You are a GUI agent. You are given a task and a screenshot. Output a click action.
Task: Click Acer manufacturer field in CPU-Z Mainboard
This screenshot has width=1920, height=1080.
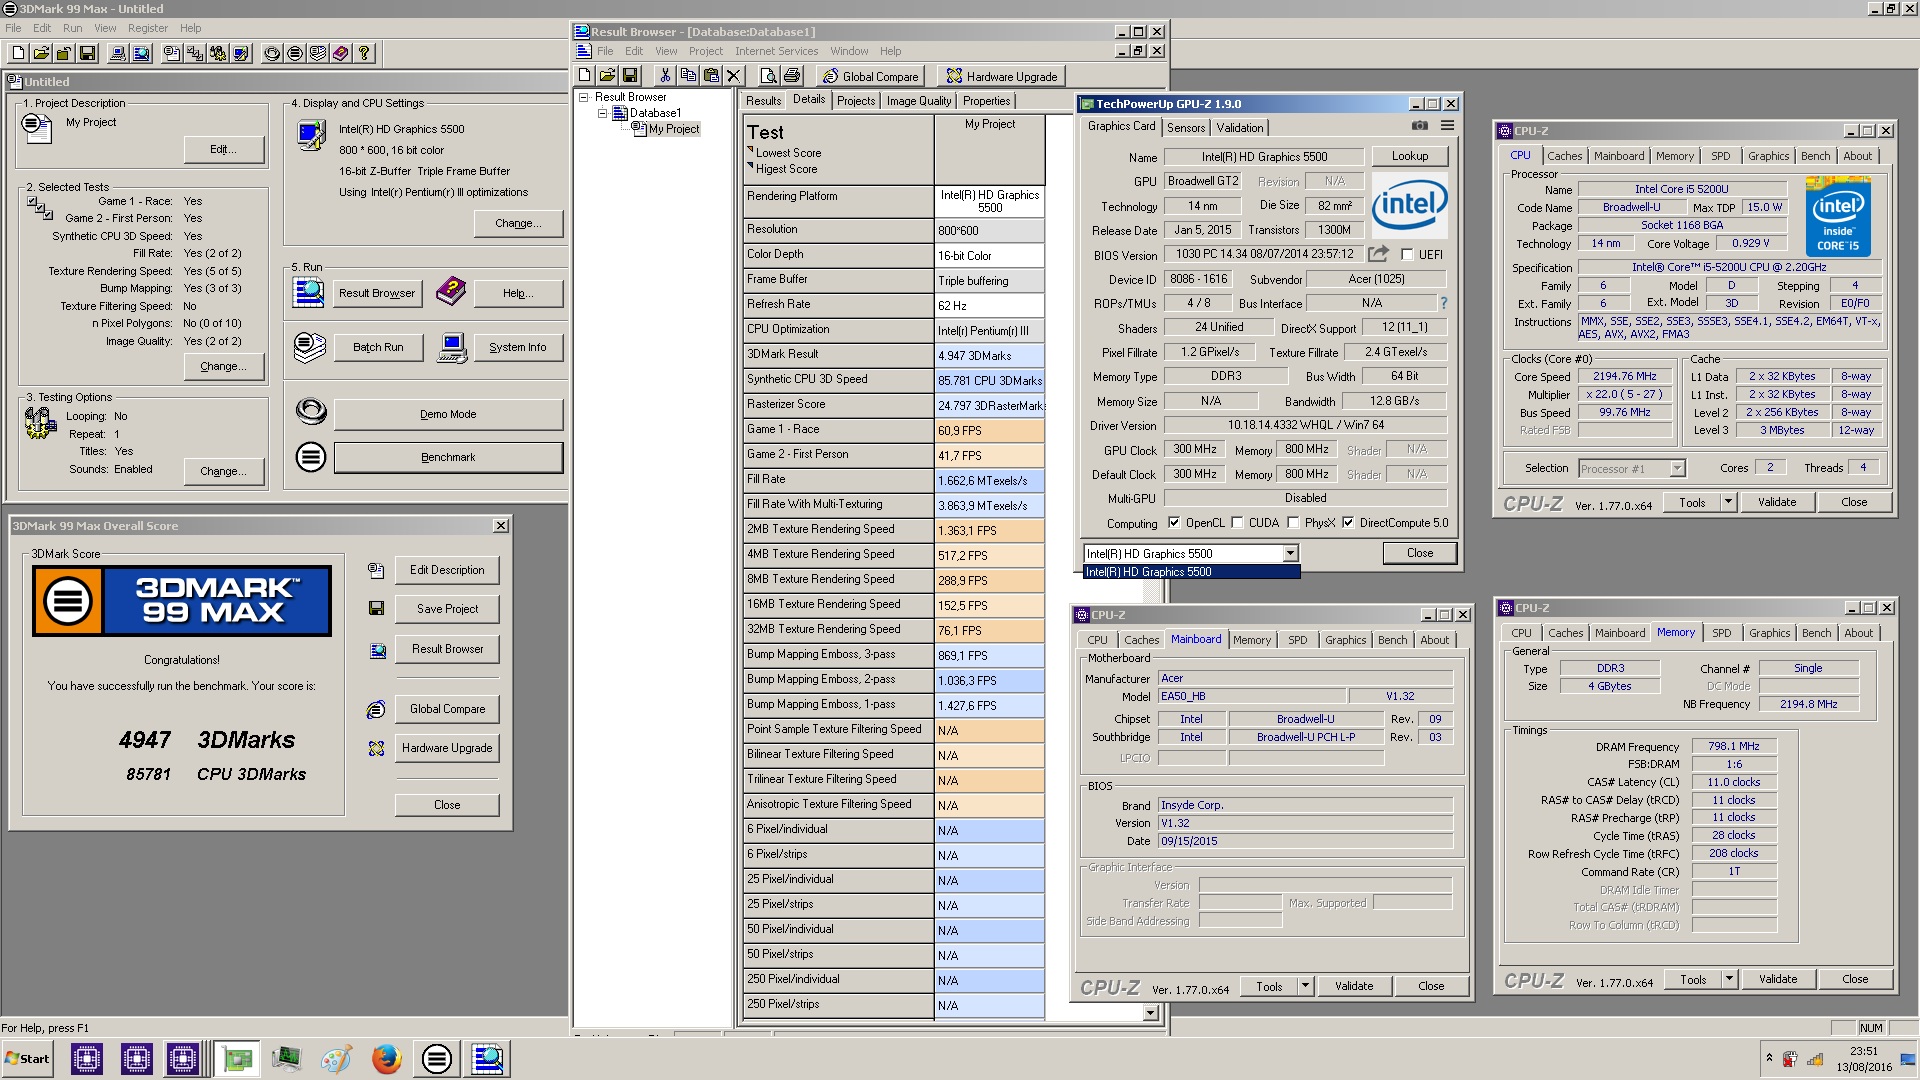(x=1305, y=678)
